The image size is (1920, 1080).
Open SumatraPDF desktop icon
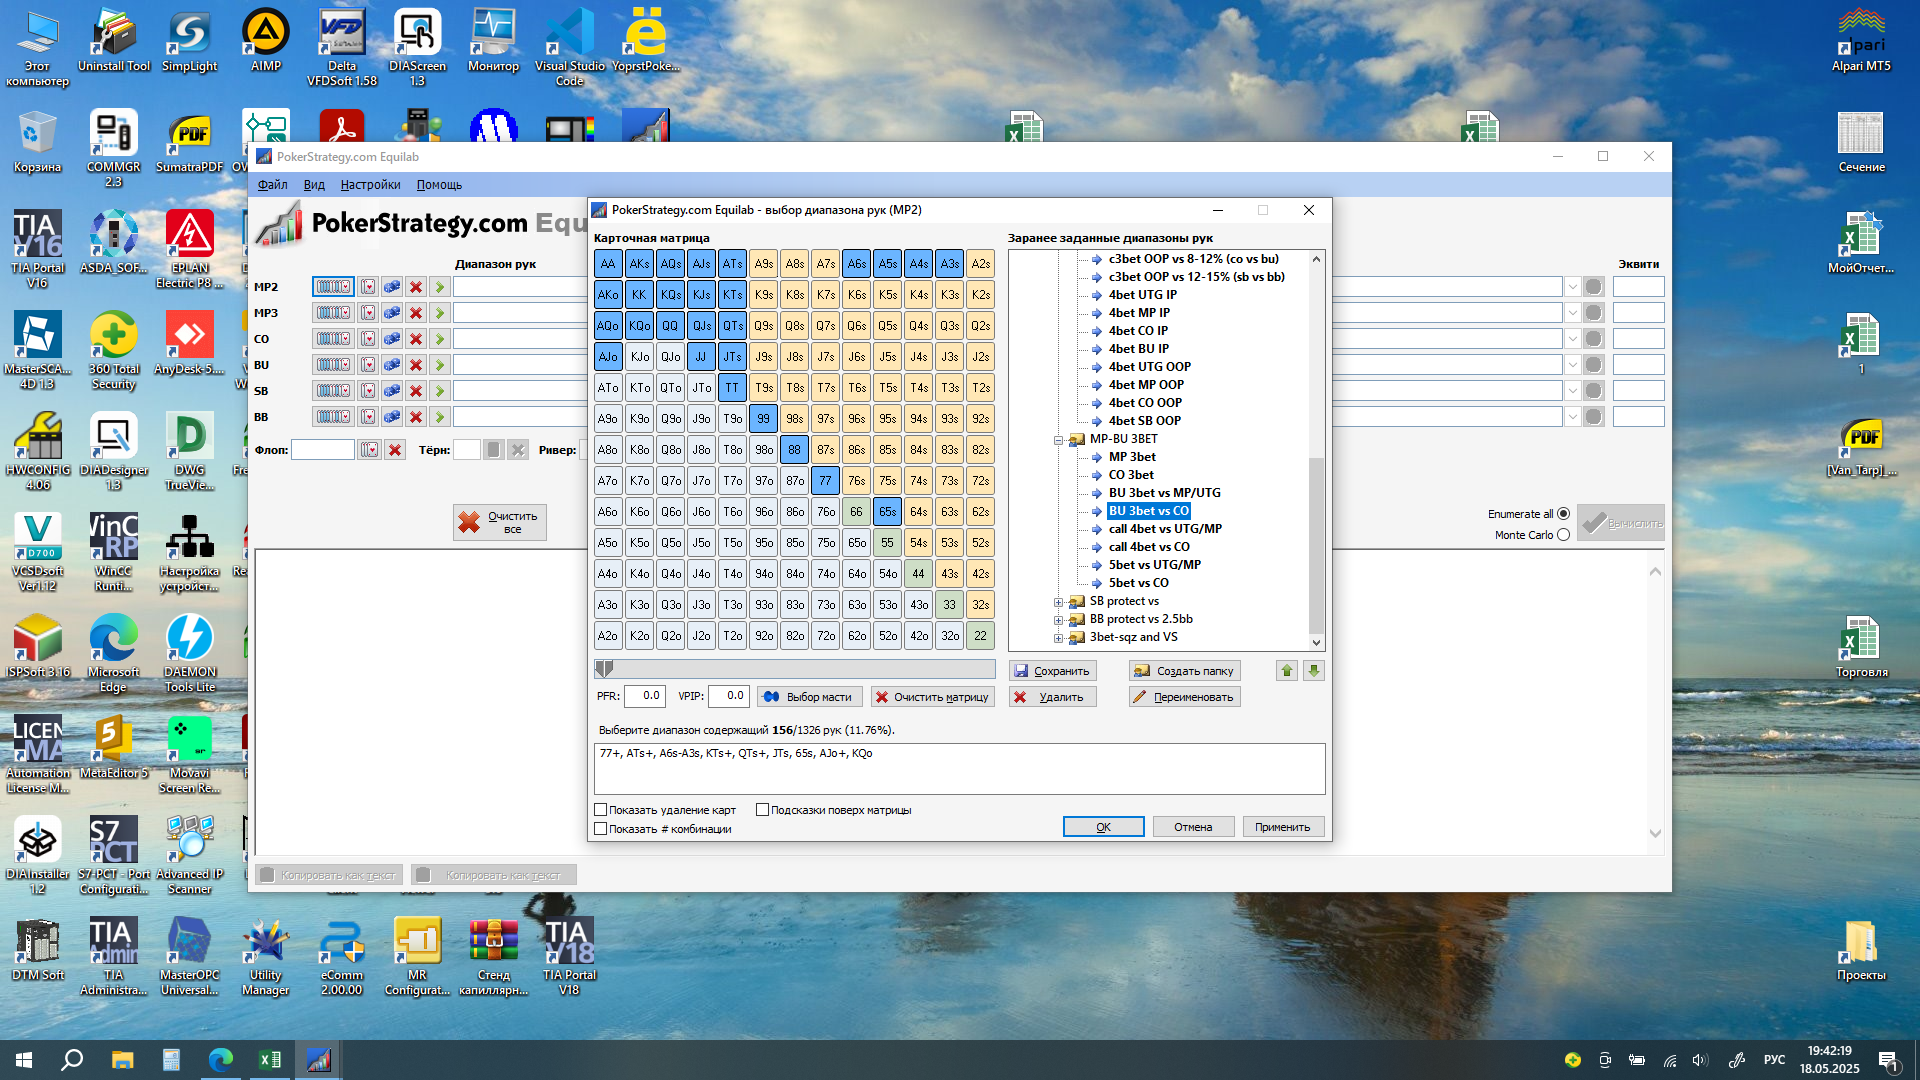click(190, 142)
